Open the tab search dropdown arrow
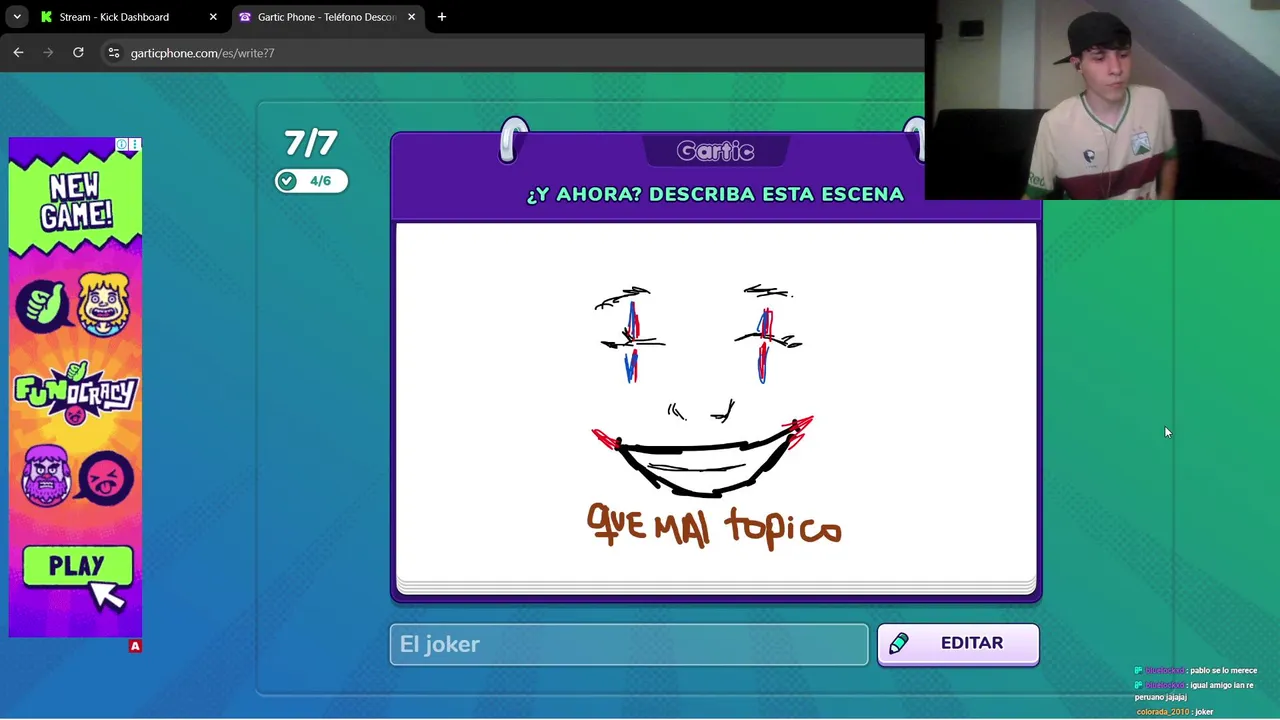Screen dimensions: 1280x720 click(x=17, y=17)
